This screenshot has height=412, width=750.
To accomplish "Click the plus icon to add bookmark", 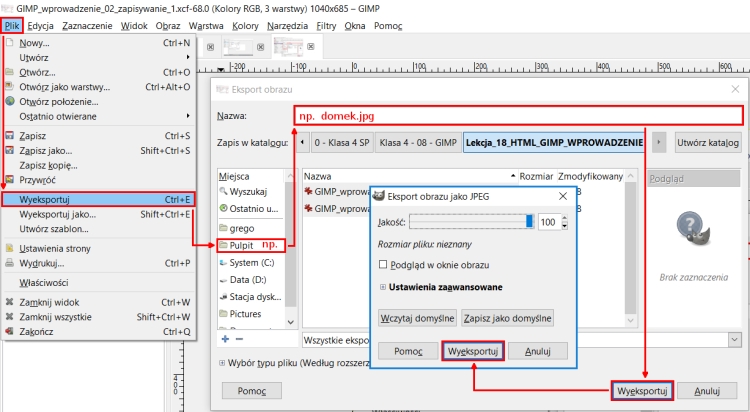I will pyautogui.click(x=225, y=339).
